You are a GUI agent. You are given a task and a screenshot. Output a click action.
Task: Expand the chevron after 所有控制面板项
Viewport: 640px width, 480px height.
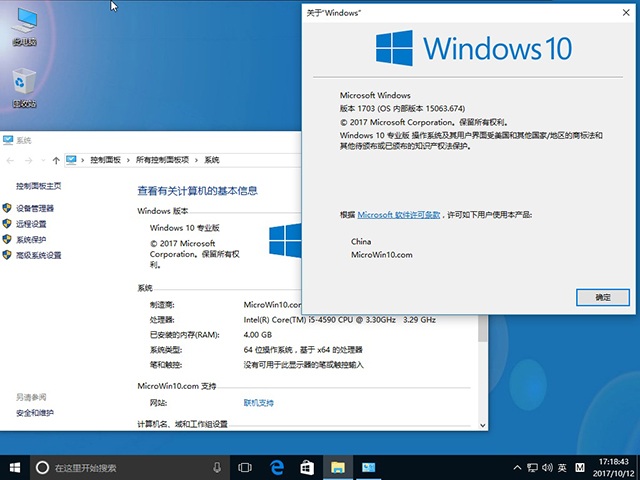pyautogui.click(x=196, y=160)
